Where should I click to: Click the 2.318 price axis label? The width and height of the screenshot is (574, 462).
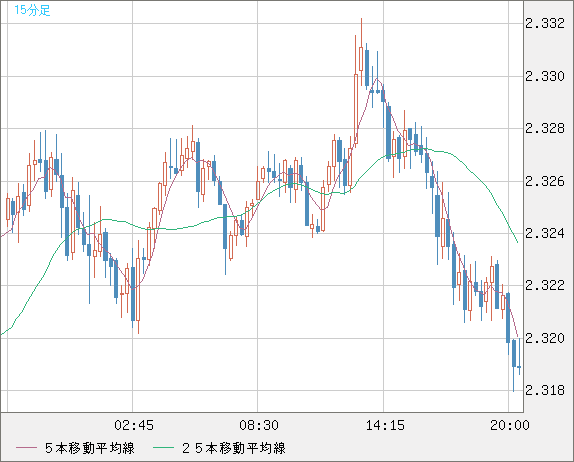tap(545, 390)
